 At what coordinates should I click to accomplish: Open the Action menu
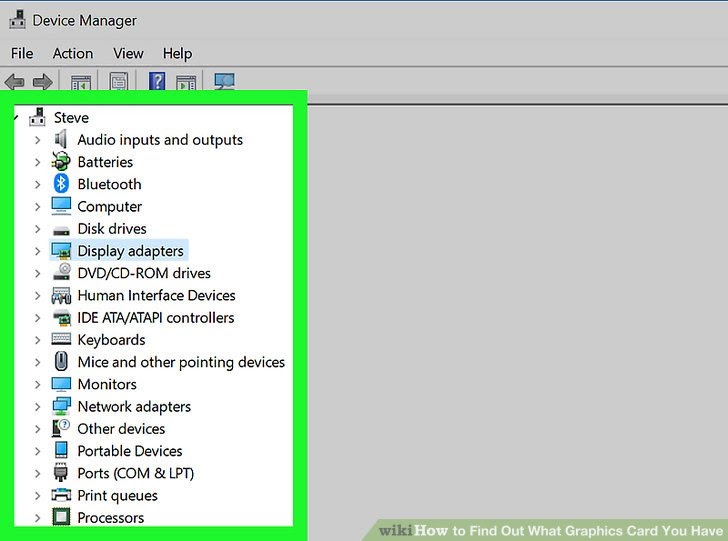pyautogui.click(x=73, y=53)
